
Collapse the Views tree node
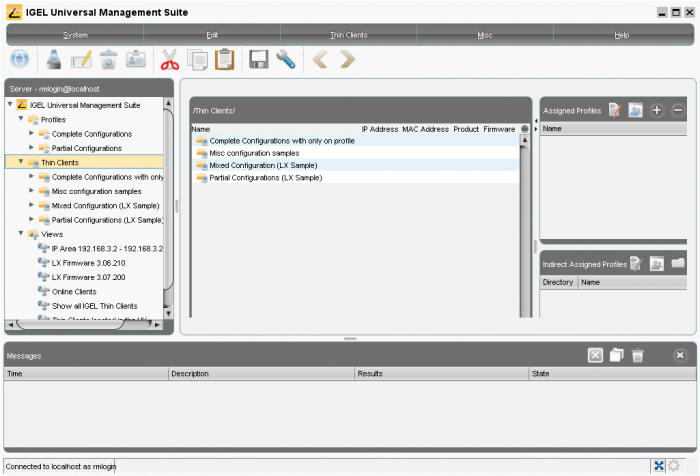(x=21, y=234)
